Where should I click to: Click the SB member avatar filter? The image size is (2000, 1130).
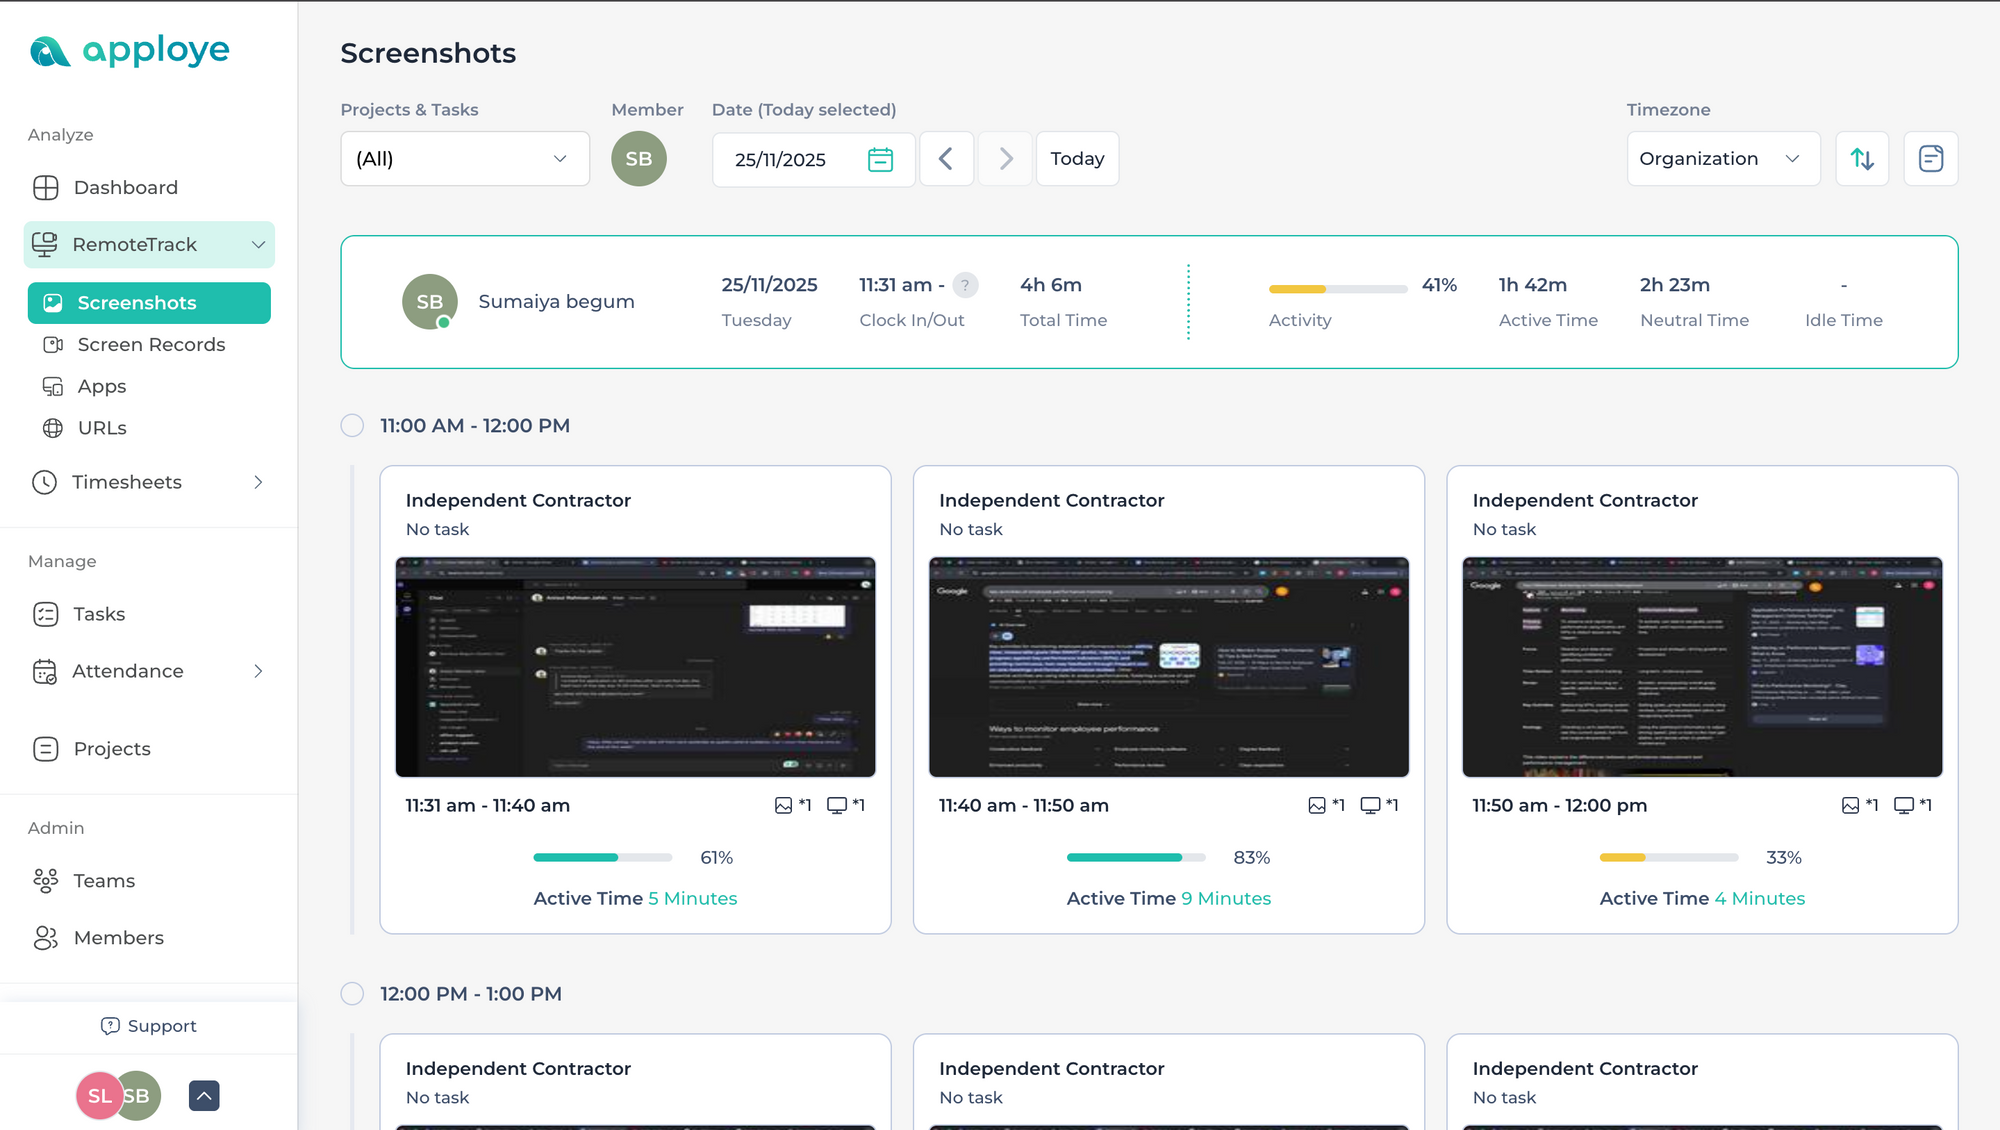point(639,159)
